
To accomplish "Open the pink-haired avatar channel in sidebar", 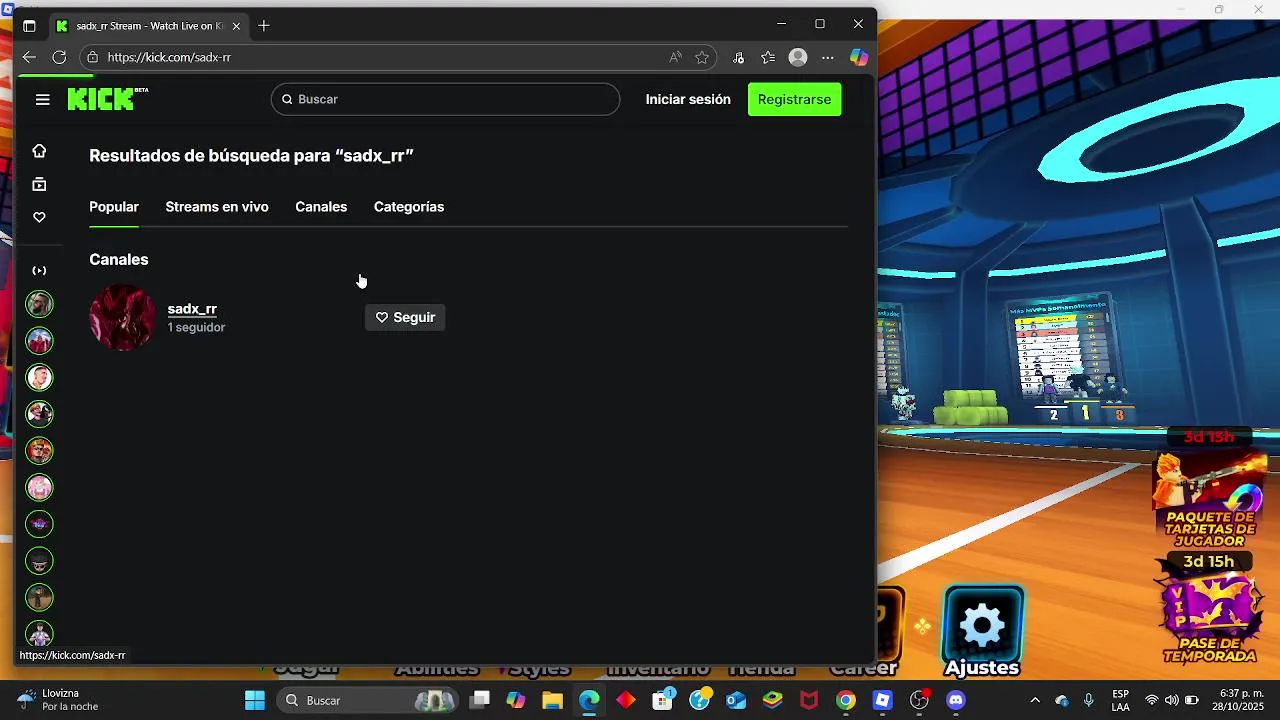I will (39, 487).
